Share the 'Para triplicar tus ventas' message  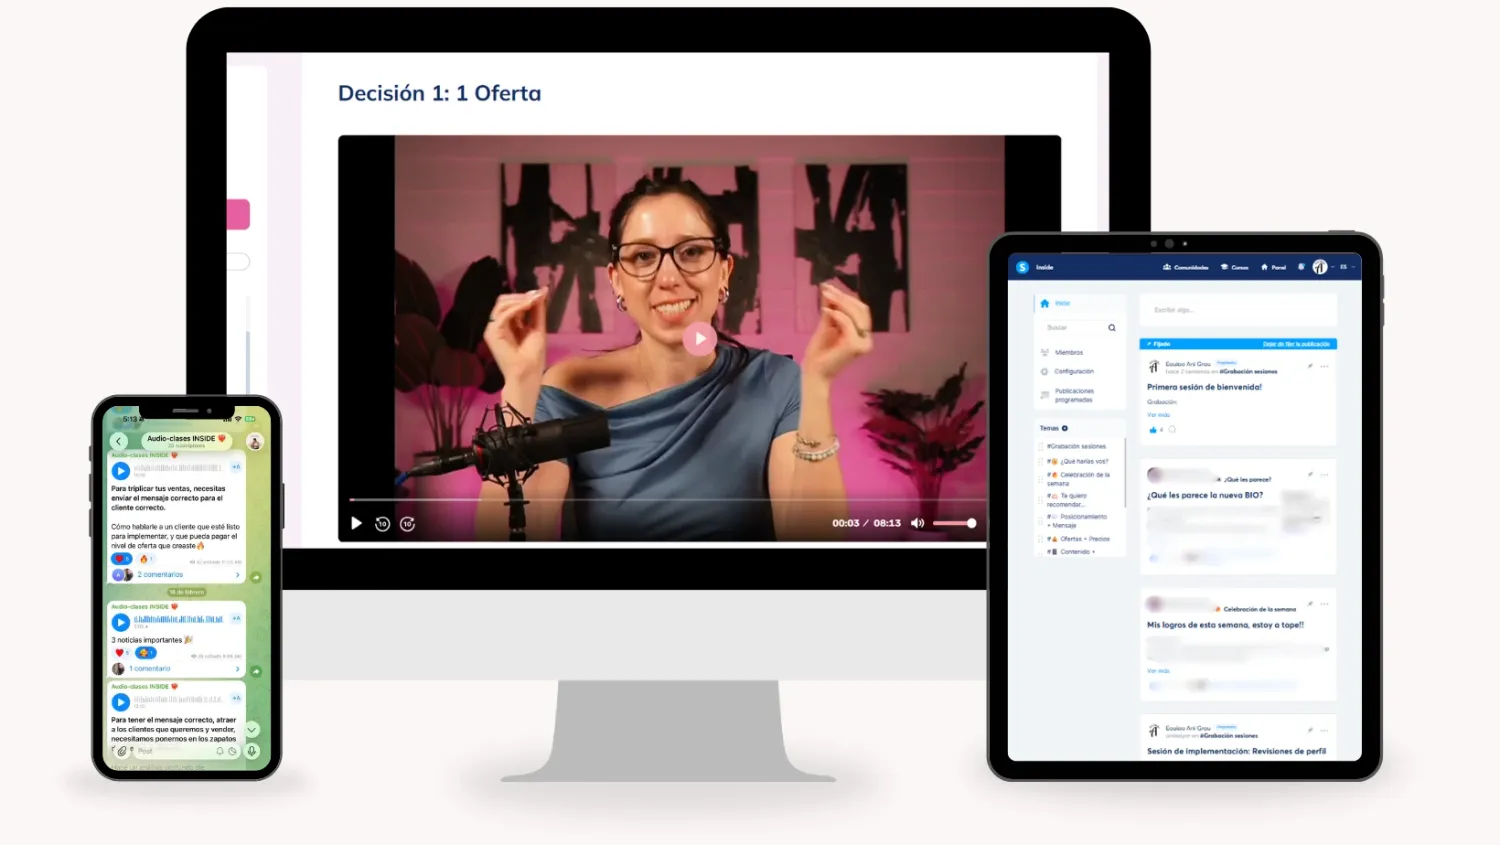coord(256,577)
